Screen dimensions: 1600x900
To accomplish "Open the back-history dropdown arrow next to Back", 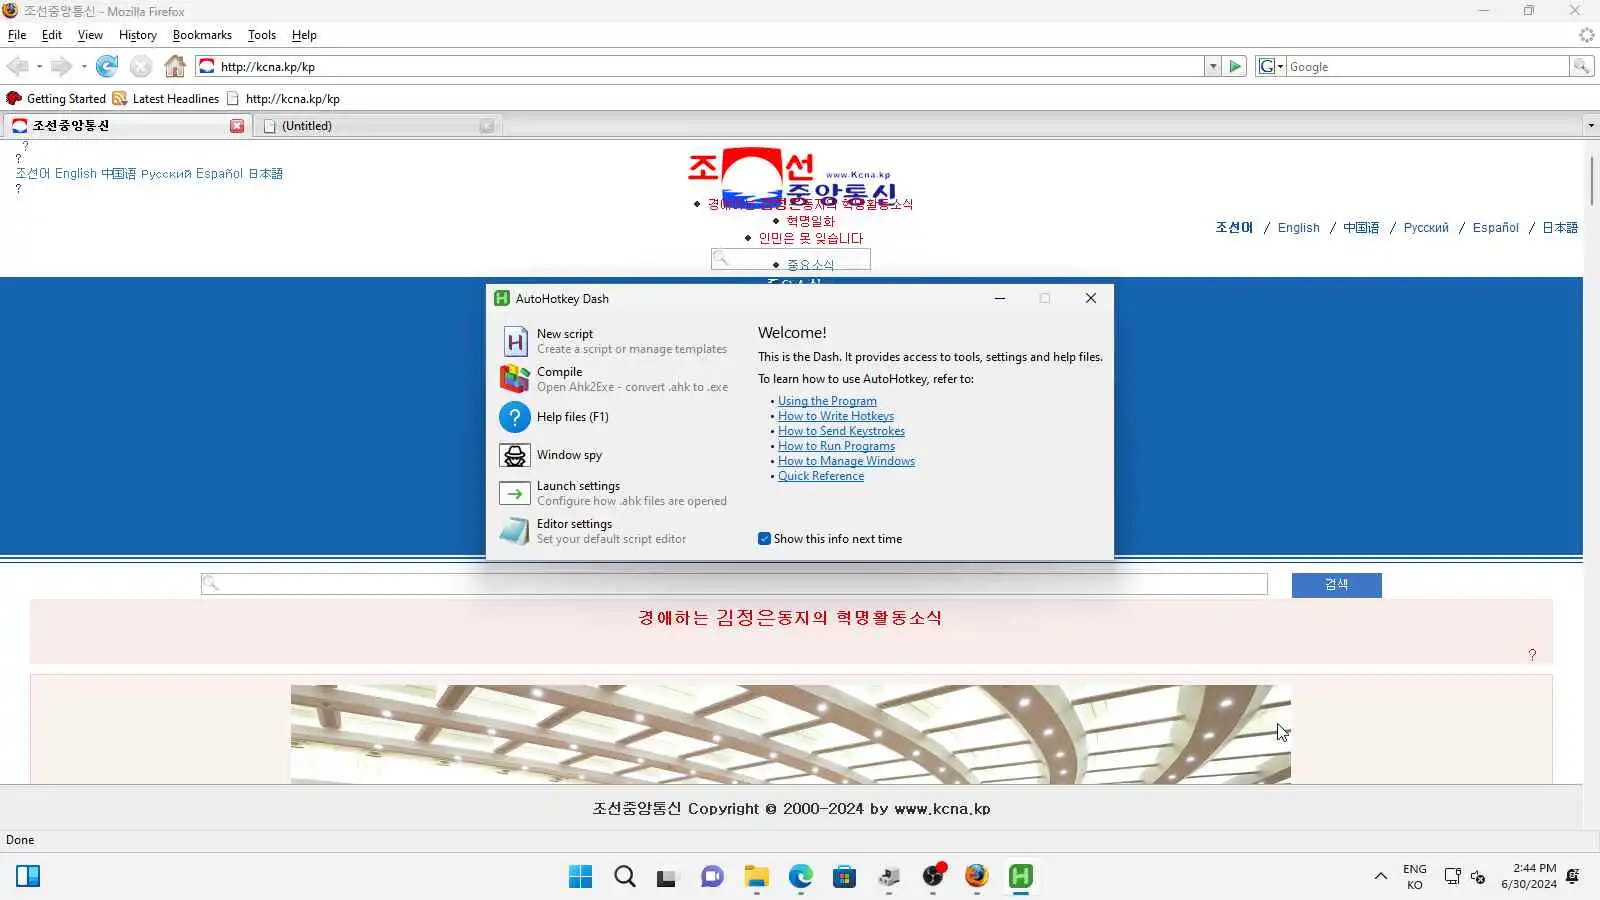I will (x=39, y=67).
